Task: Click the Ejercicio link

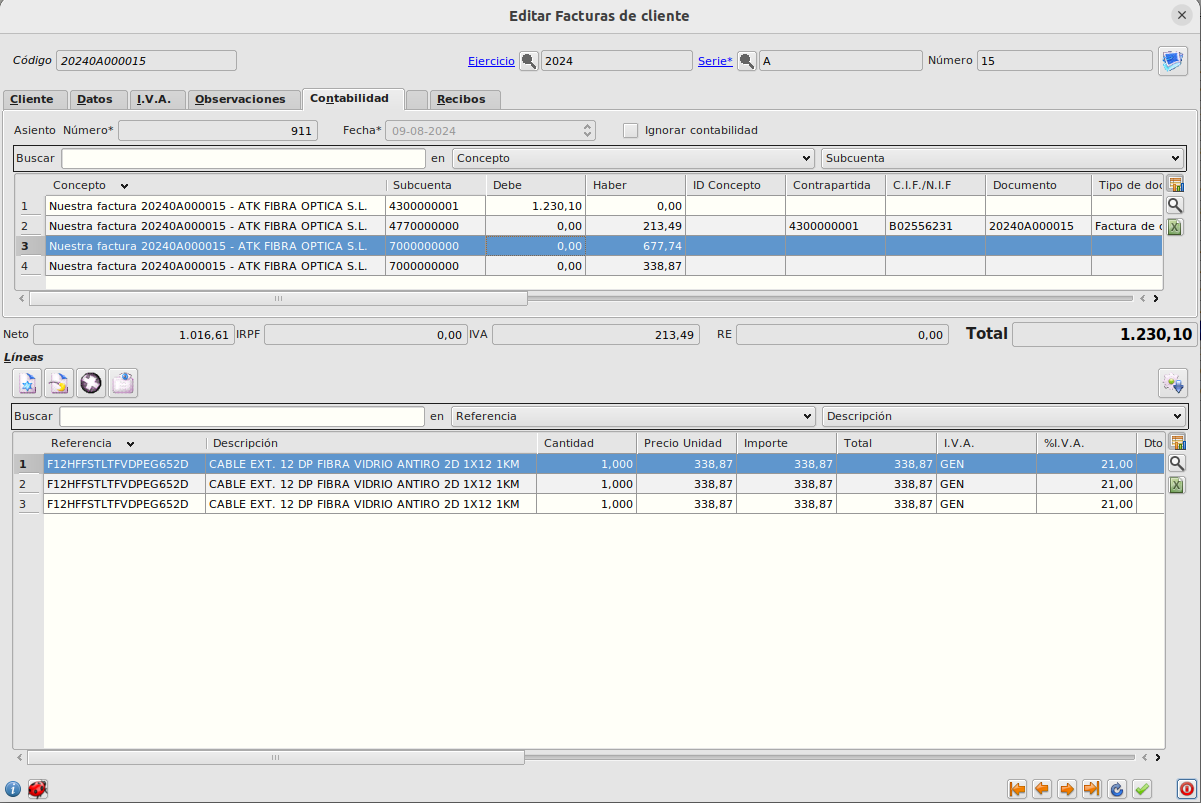Action: [491, 61]
